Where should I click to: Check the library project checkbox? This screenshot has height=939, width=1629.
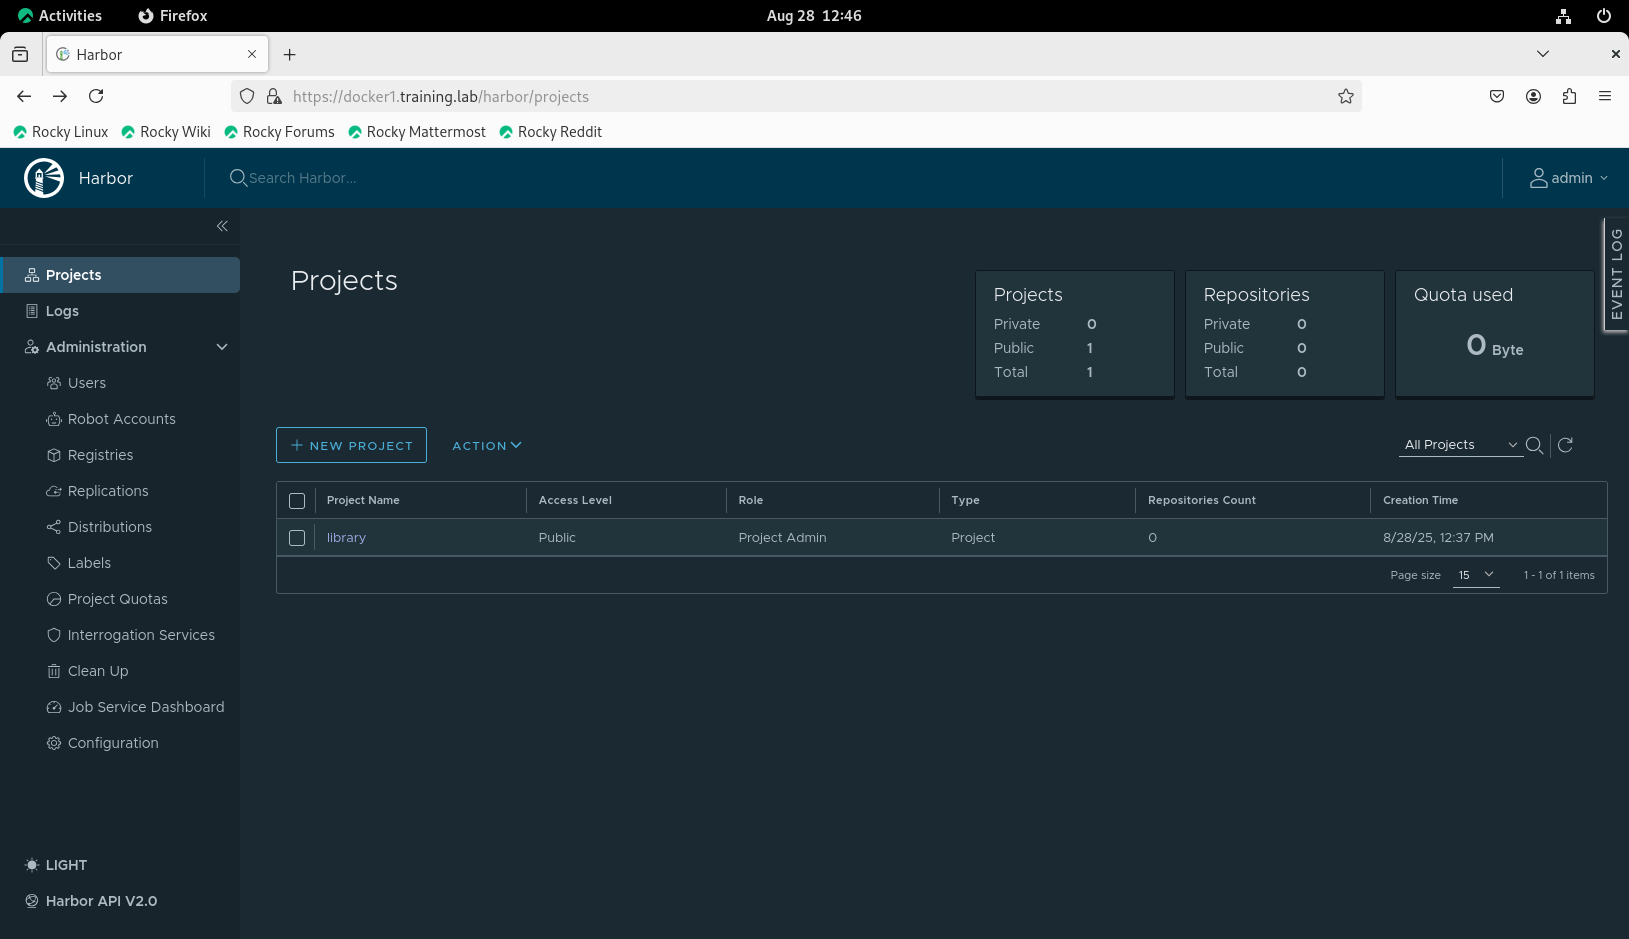pos(297,538)
